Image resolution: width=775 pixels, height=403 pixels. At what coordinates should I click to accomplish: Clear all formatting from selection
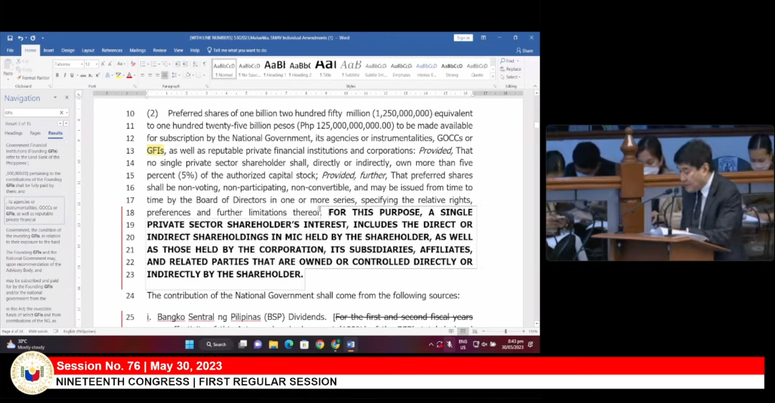(133, 64)
